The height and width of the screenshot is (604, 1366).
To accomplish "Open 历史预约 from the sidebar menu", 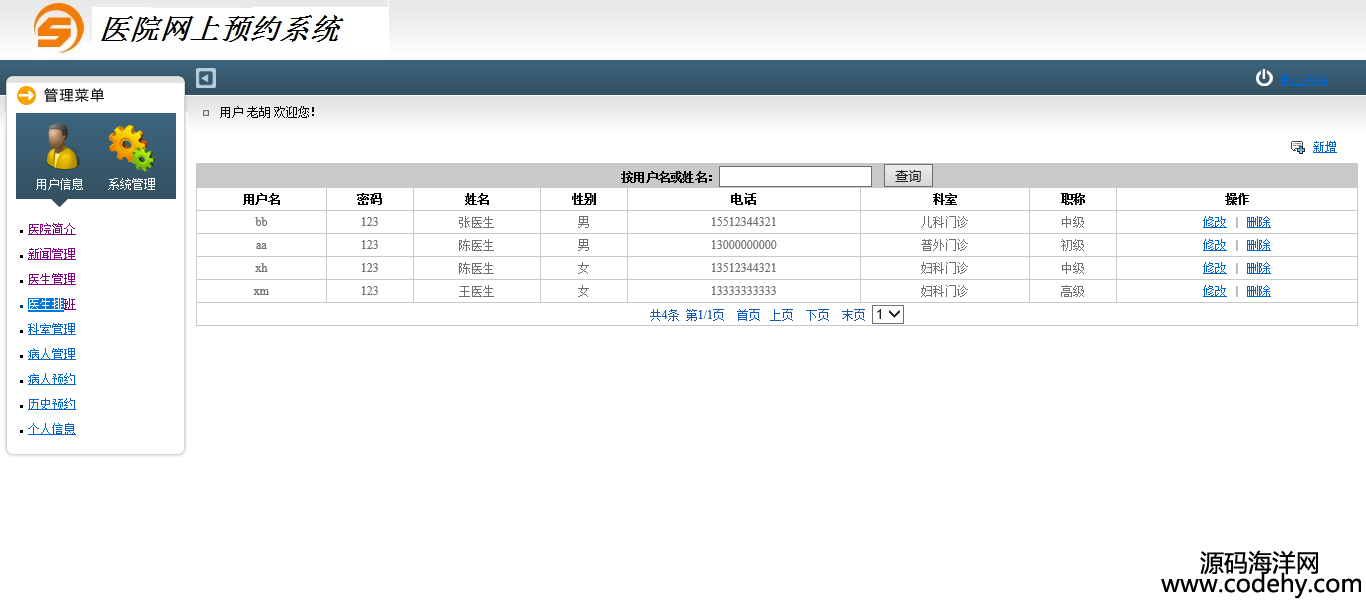I will point(52,404).
